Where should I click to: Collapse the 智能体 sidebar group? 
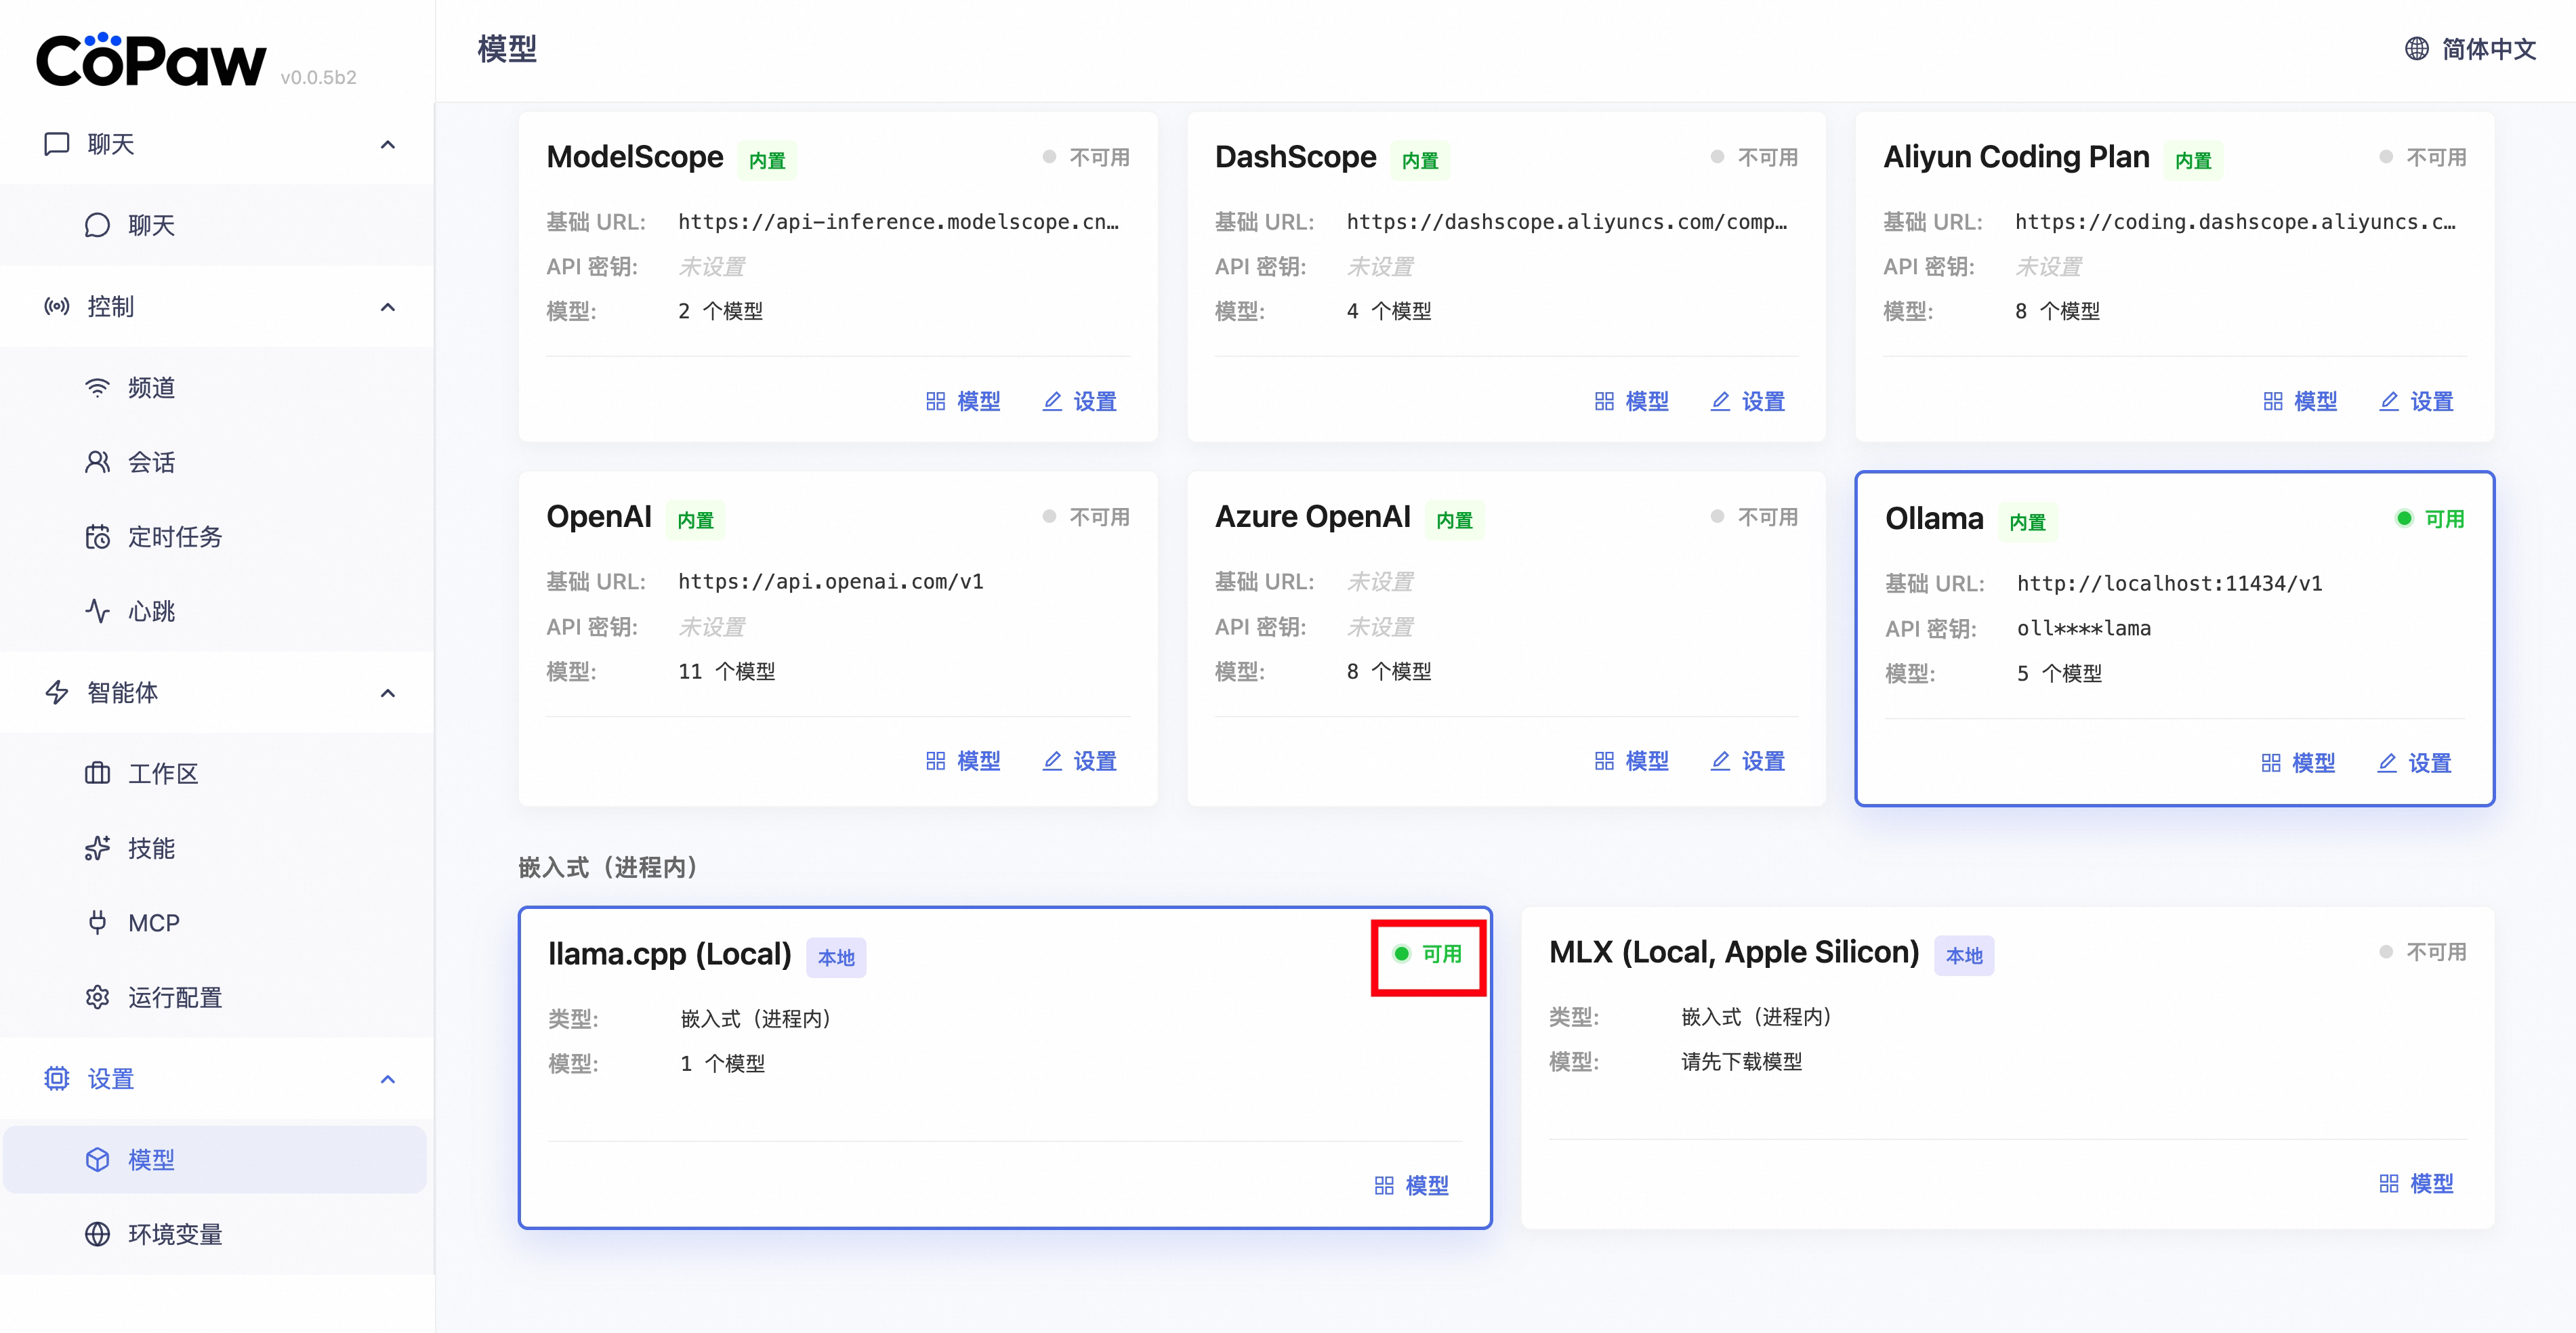pos(388,693)
